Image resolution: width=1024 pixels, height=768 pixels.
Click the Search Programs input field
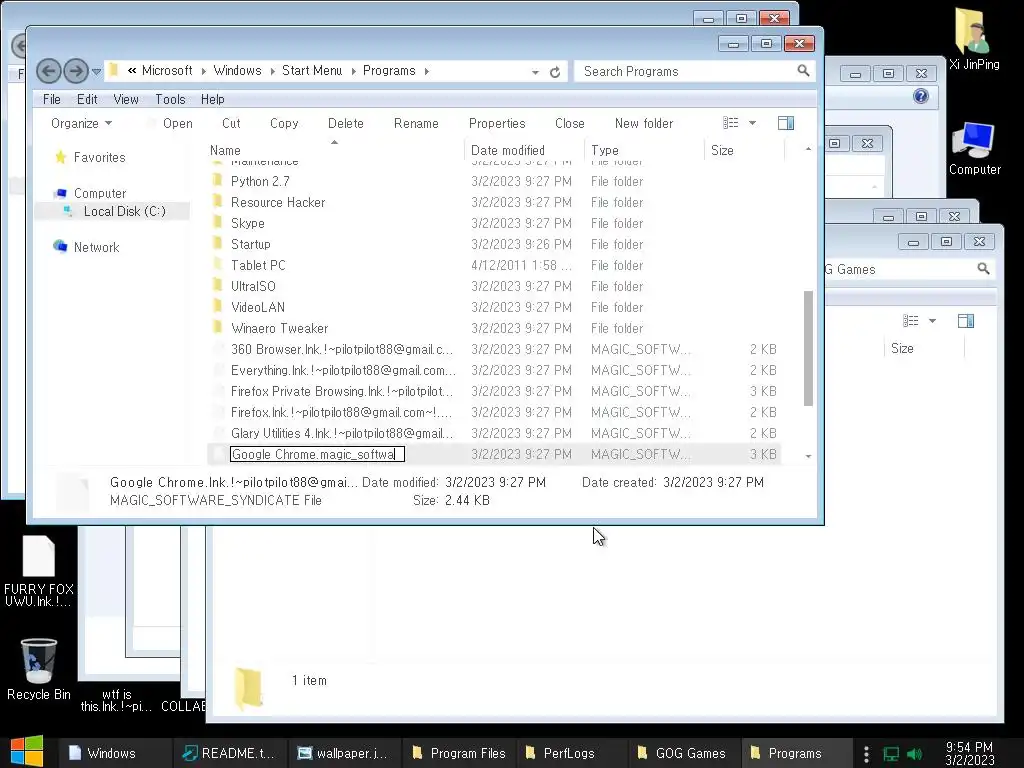686,71
